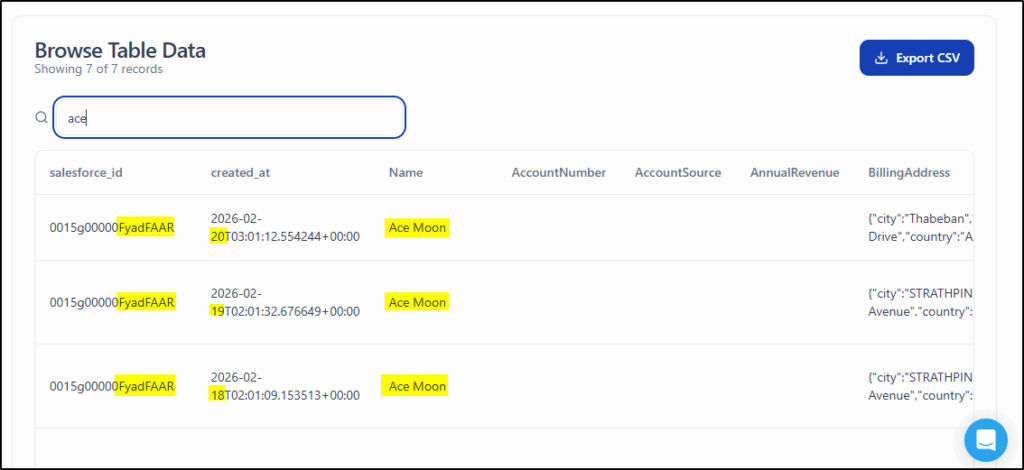
Task: Click the AccountNumber column header
Action: tap(558, 172)
